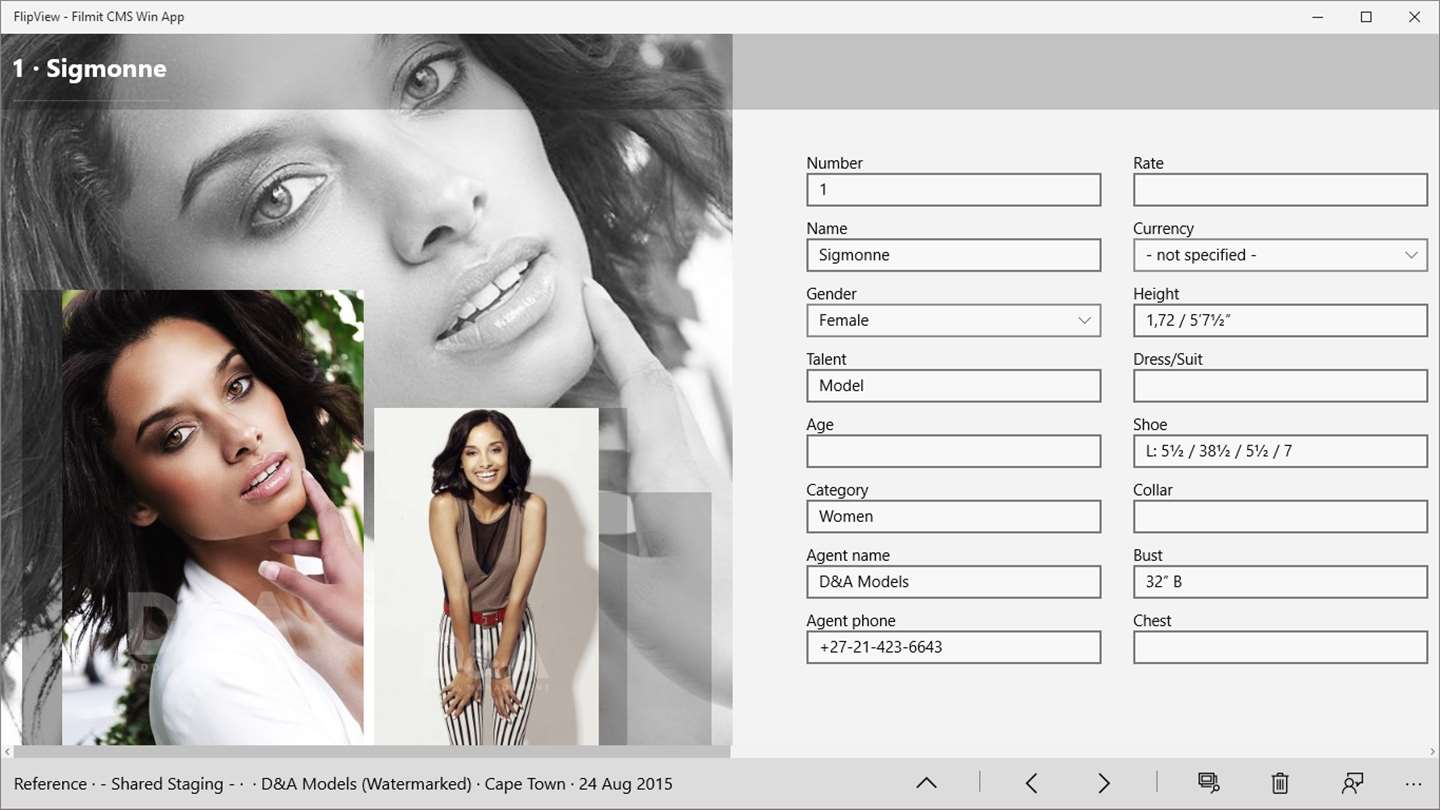The image size is (1440, 810).
Task: Click the Number input field
Action: [954, 190]
